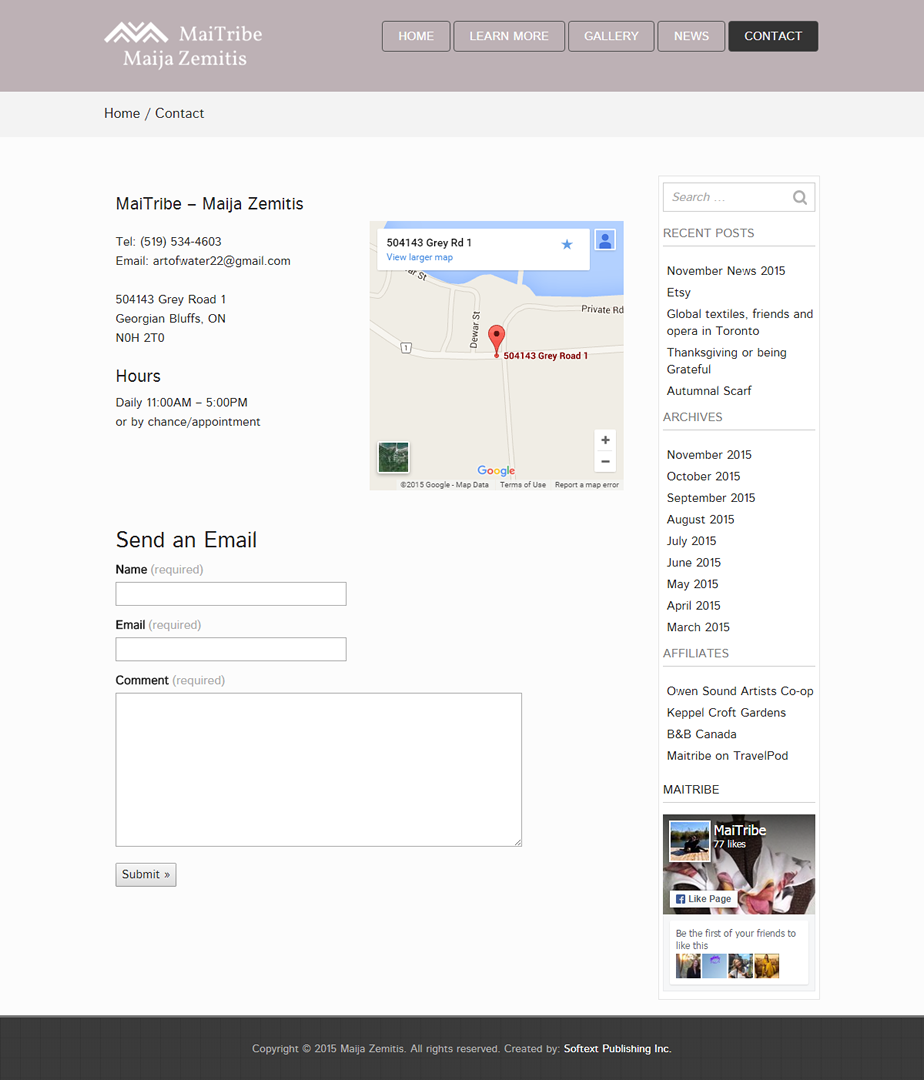The height and width of the screenshot is (1080, 924).
Task: Click the first Facebook friend avatar
Action: pos(688,966)
